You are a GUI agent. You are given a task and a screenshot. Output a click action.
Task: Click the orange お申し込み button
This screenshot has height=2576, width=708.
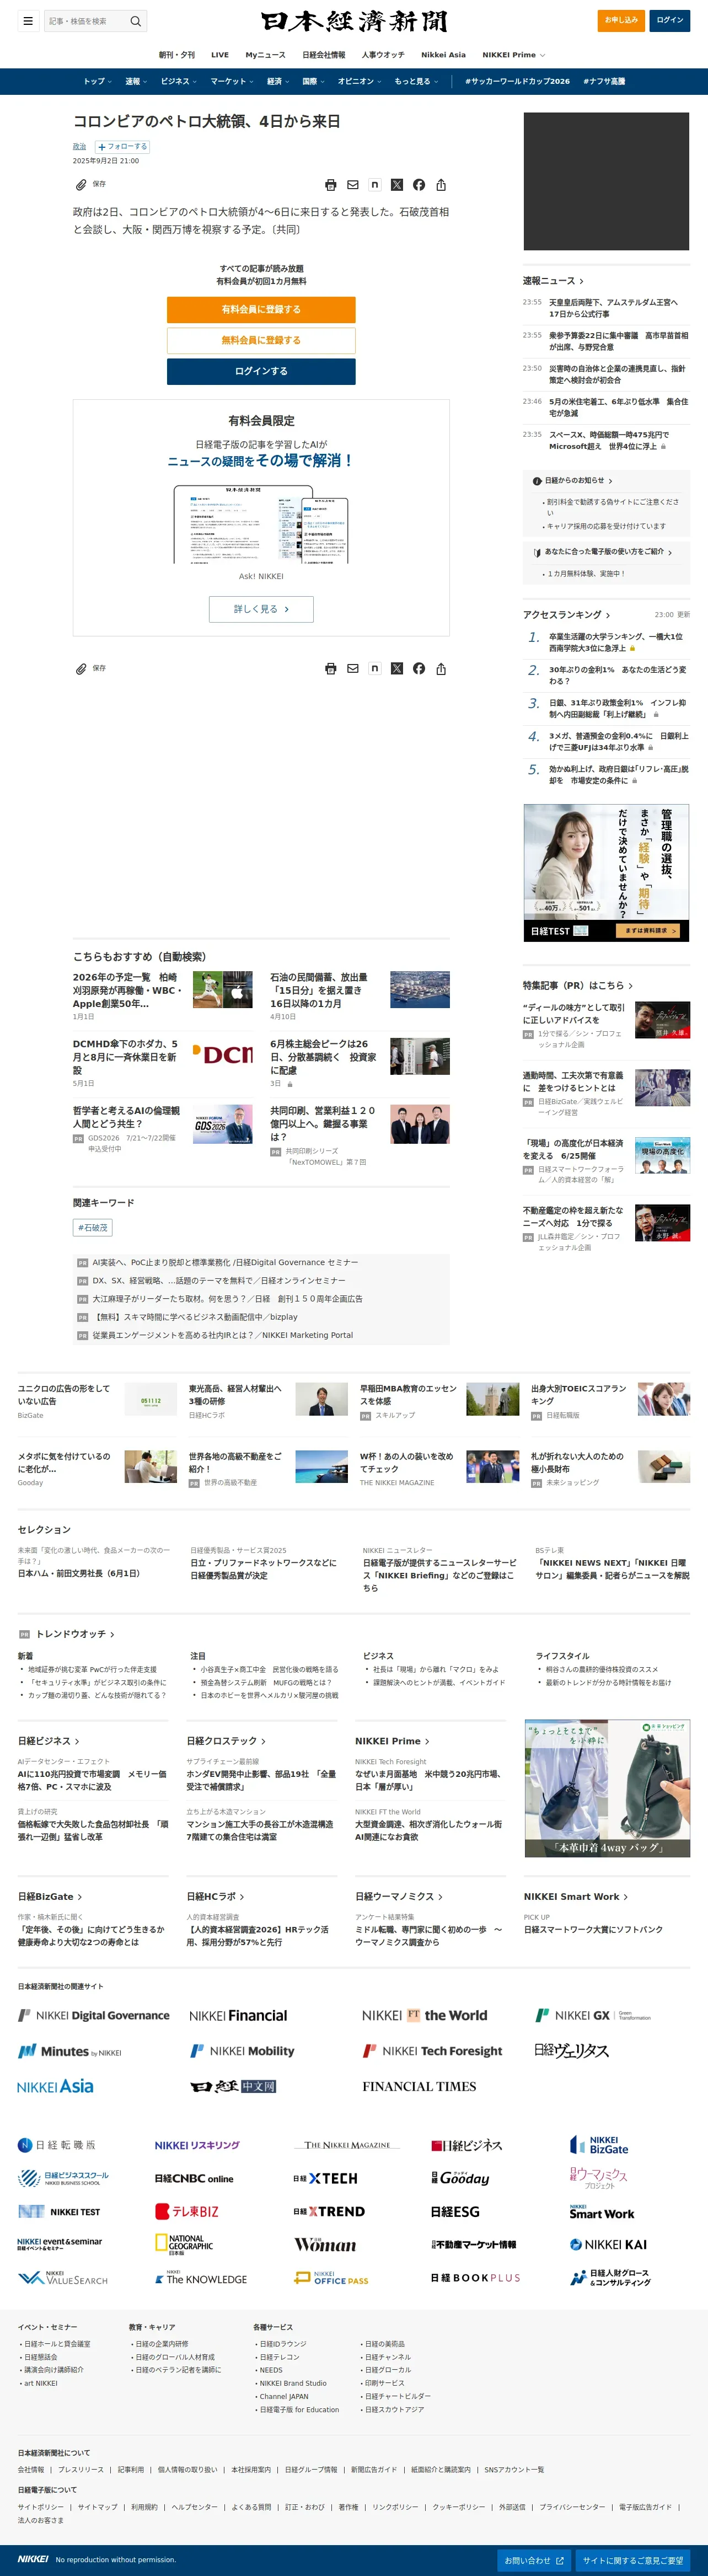point(620,20)
